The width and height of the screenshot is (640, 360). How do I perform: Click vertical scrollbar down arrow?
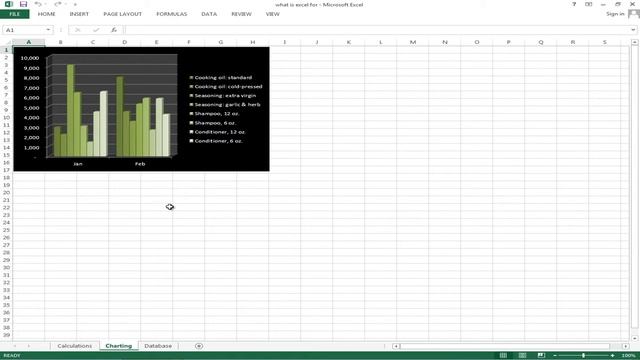tap(635, 338)
